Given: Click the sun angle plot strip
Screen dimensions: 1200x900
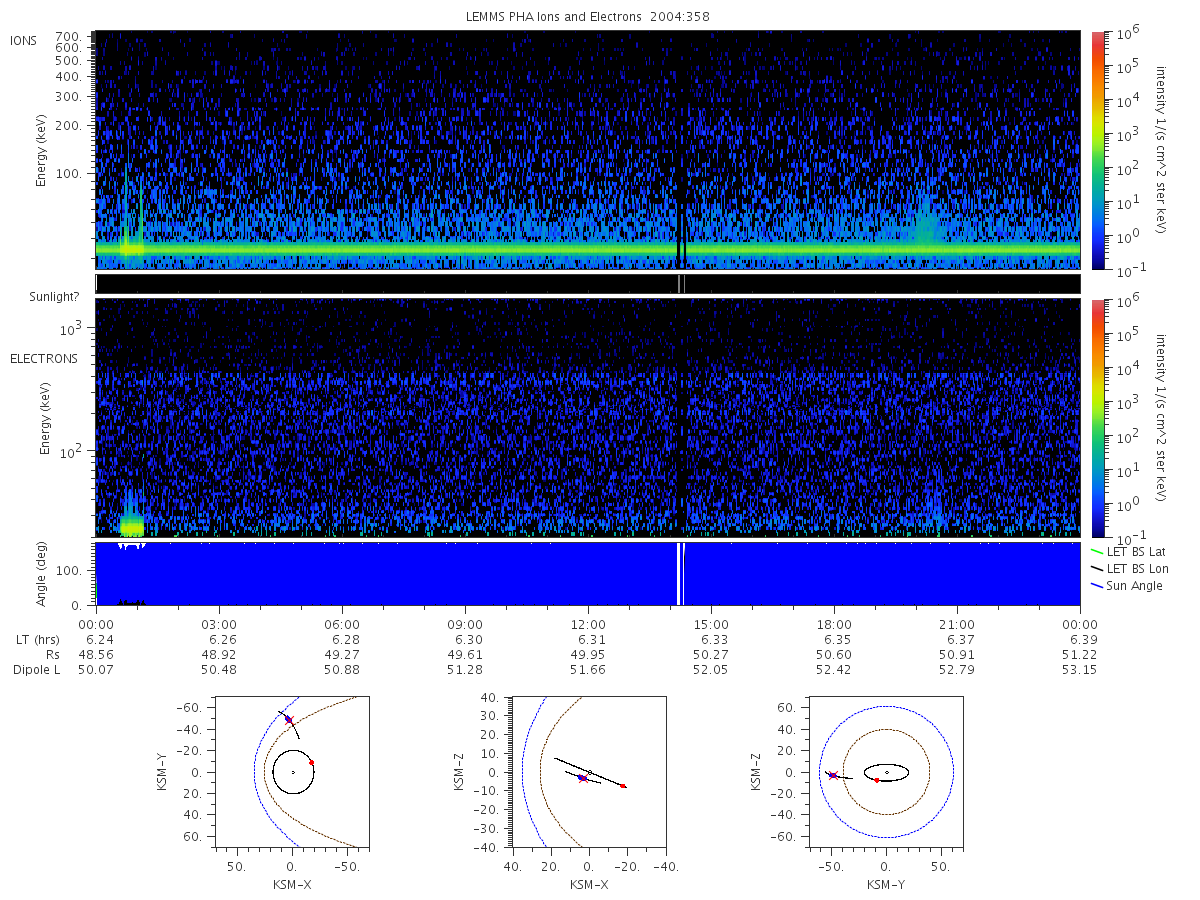Looking at the screenshot, I should (x=587, y=574).
